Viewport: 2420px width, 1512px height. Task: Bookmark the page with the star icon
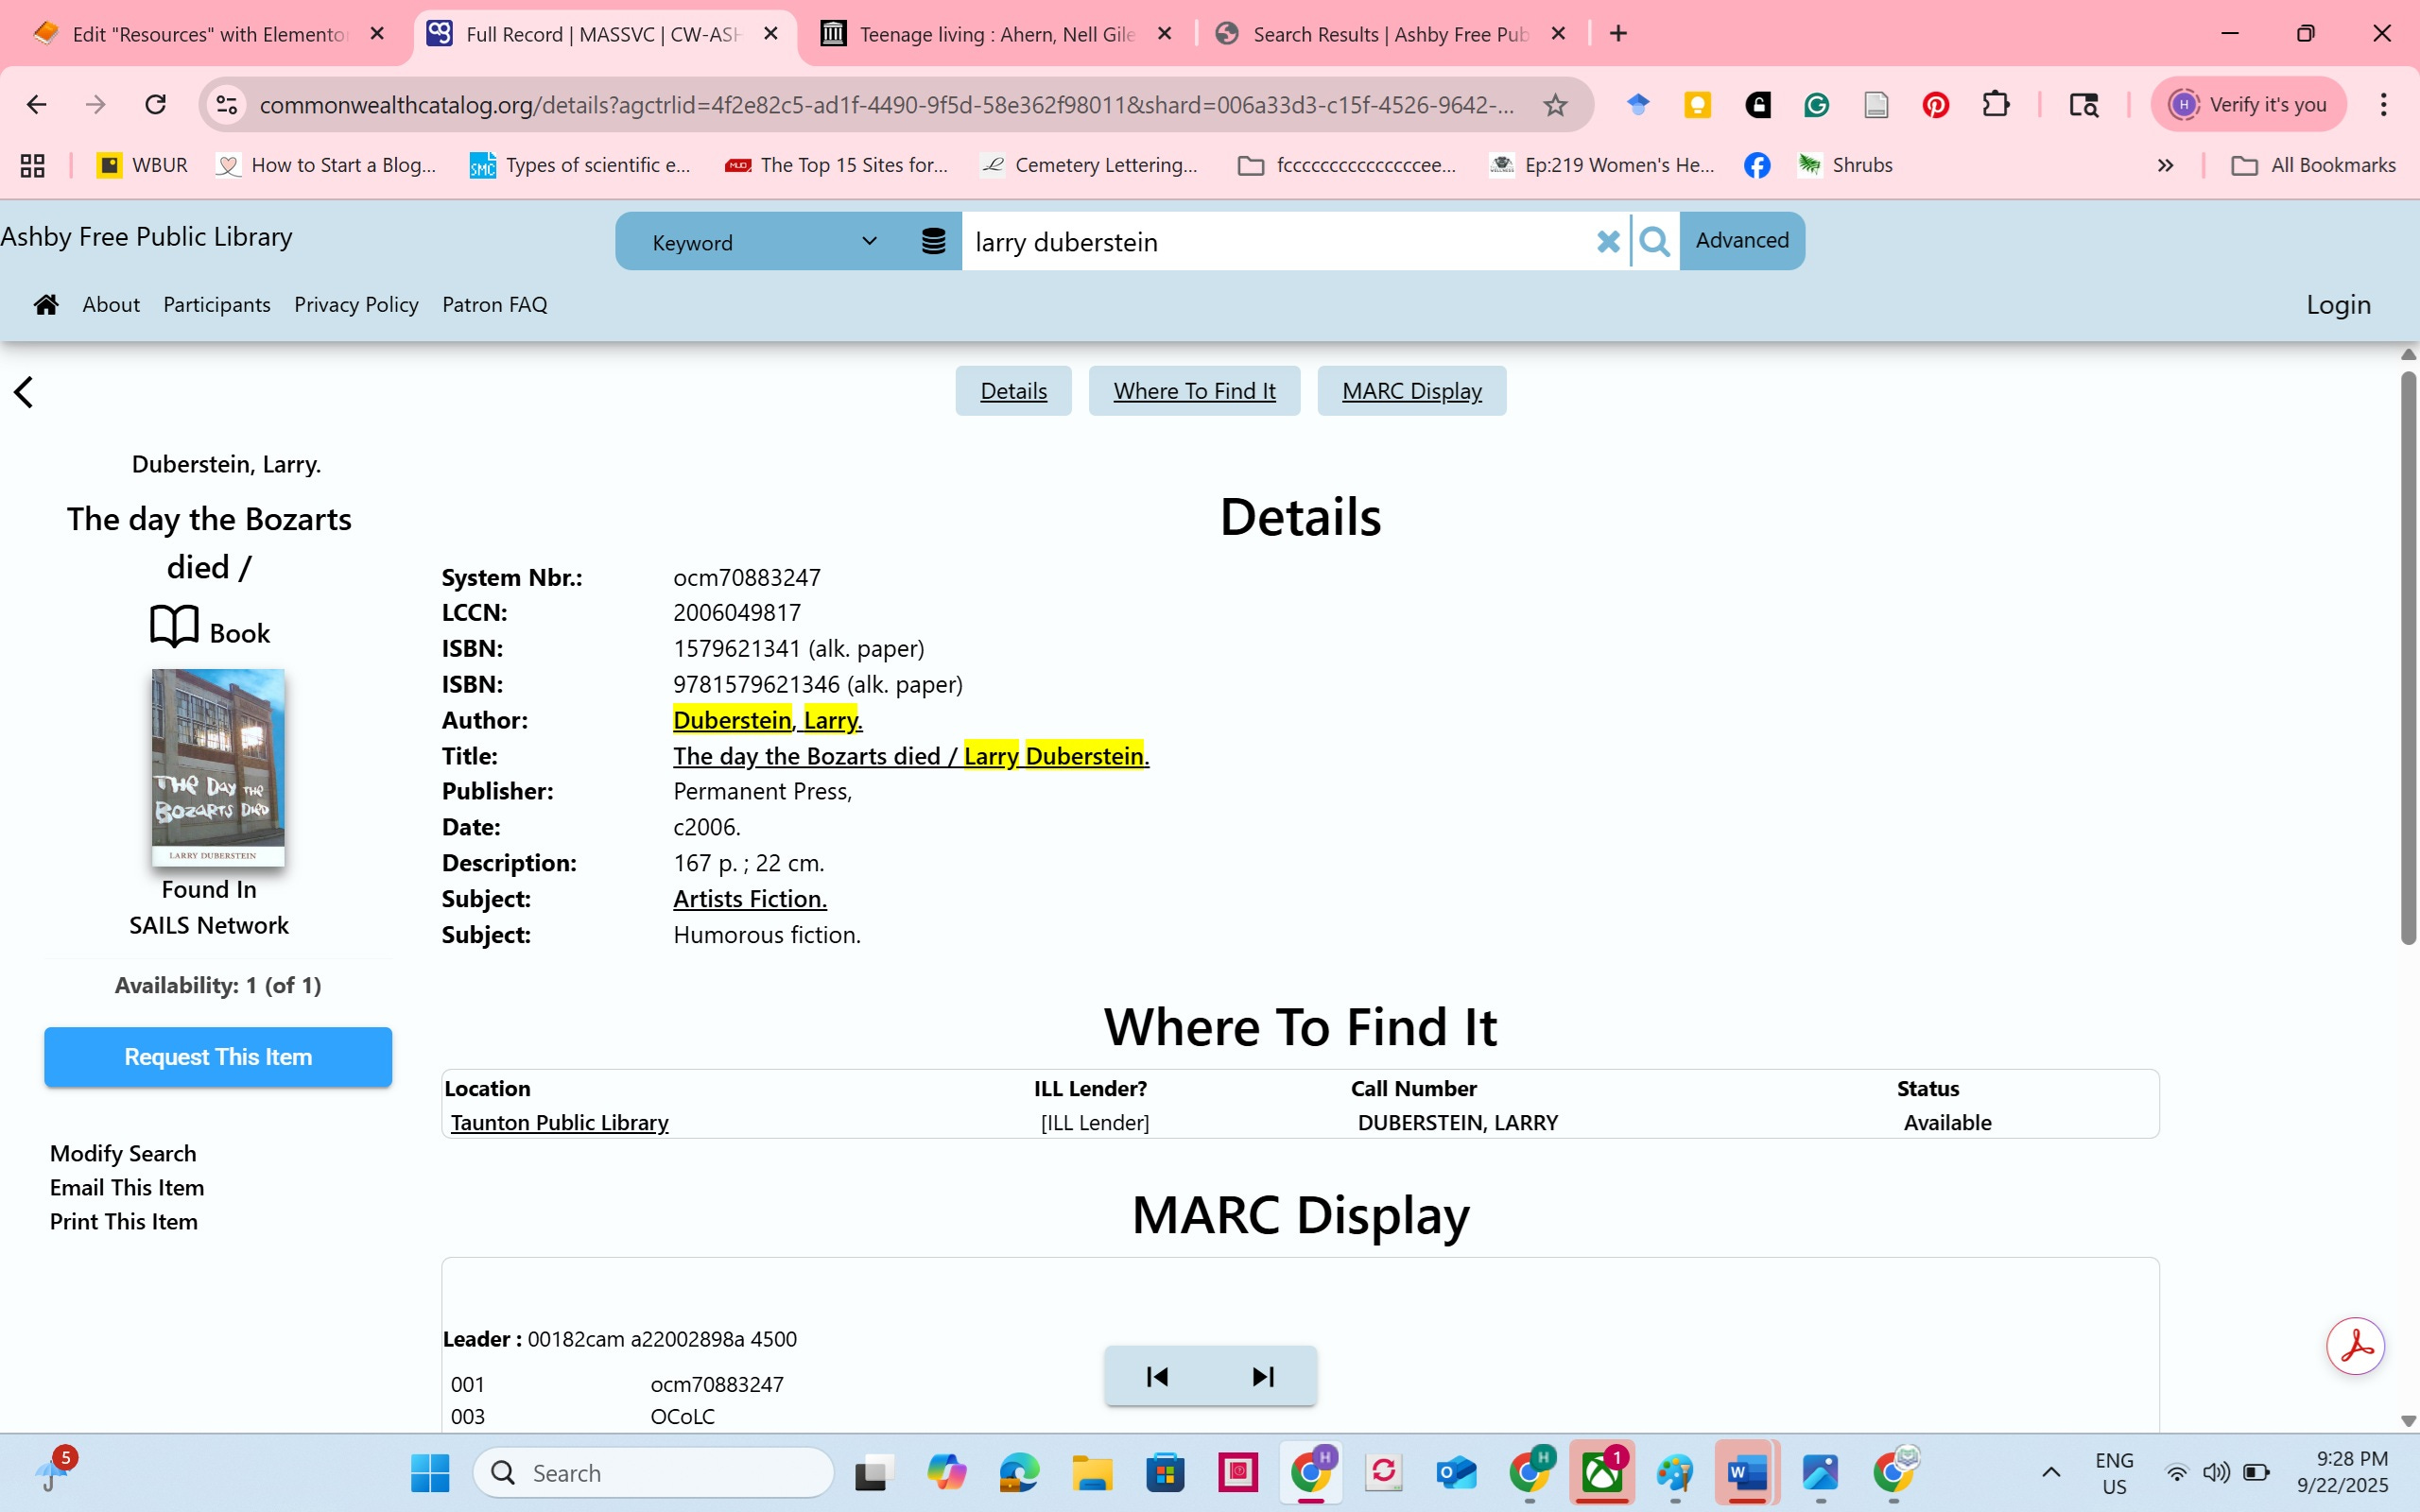pos(1555,105)
